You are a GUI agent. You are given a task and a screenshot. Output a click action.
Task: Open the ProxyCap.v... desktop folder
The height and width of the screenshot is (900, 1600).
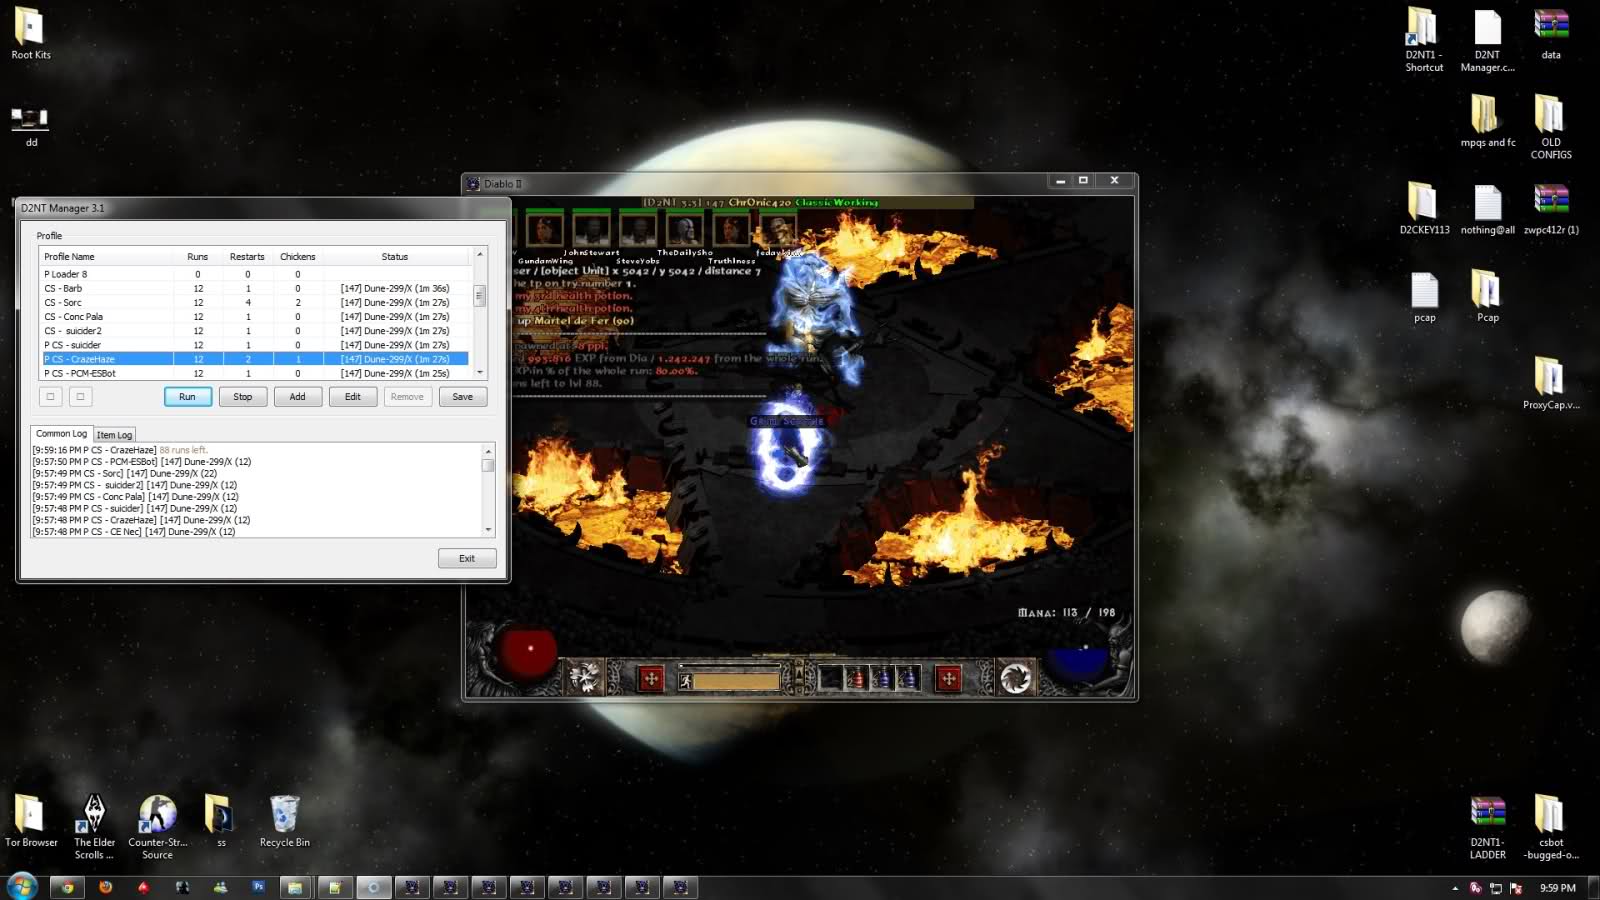tap(1551, 384)
